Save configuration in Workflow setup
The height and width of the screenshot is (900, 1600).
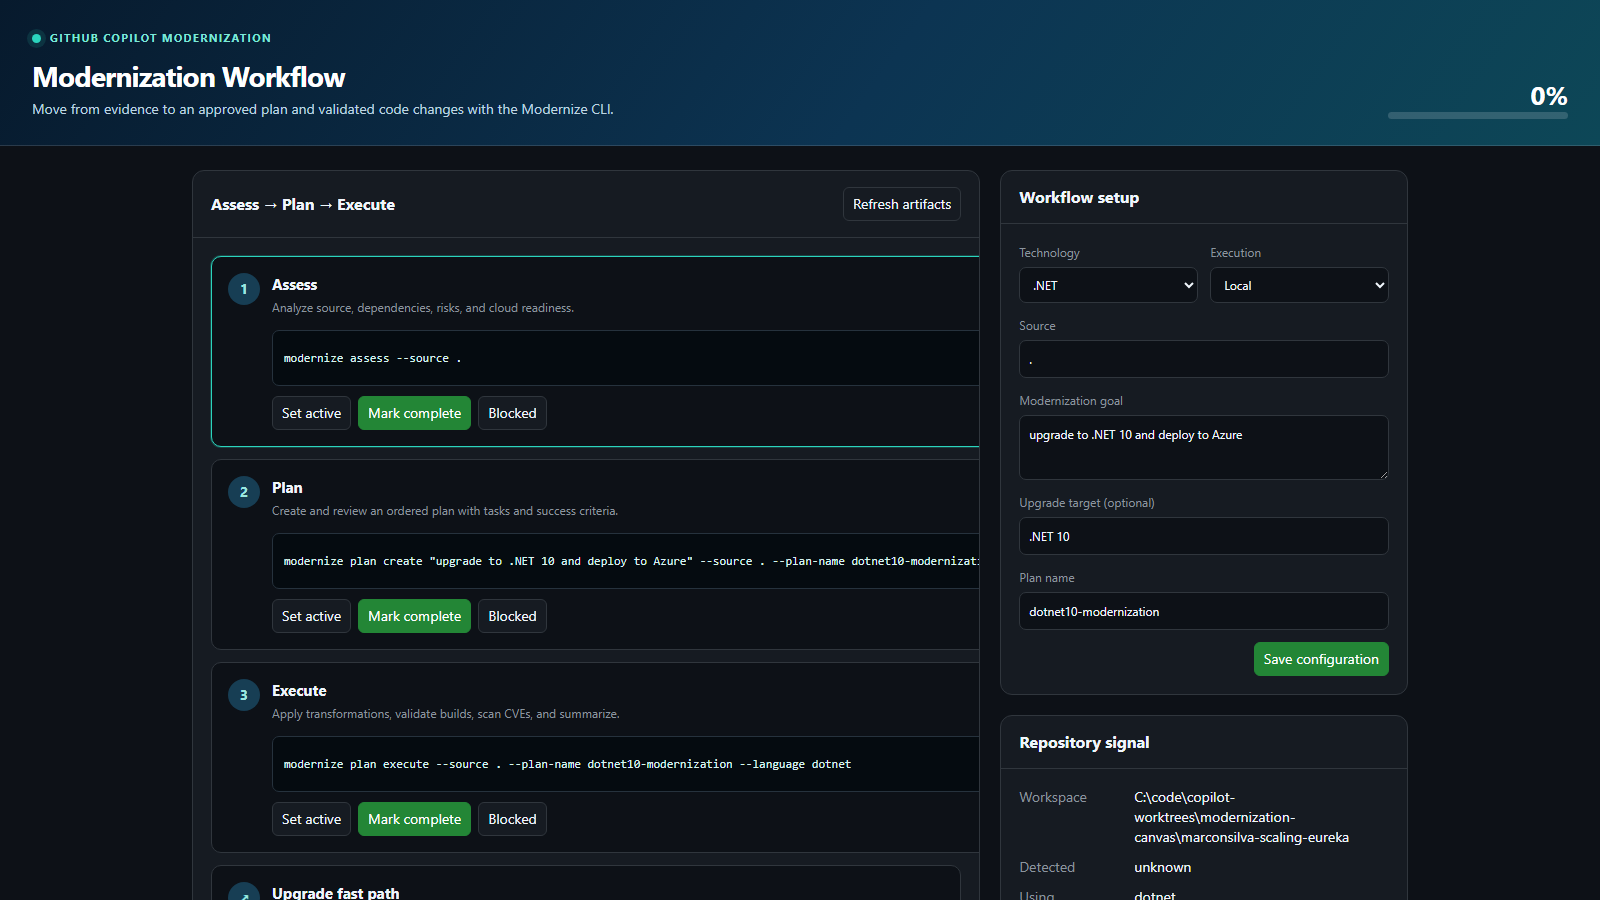tap(1321, 659)
